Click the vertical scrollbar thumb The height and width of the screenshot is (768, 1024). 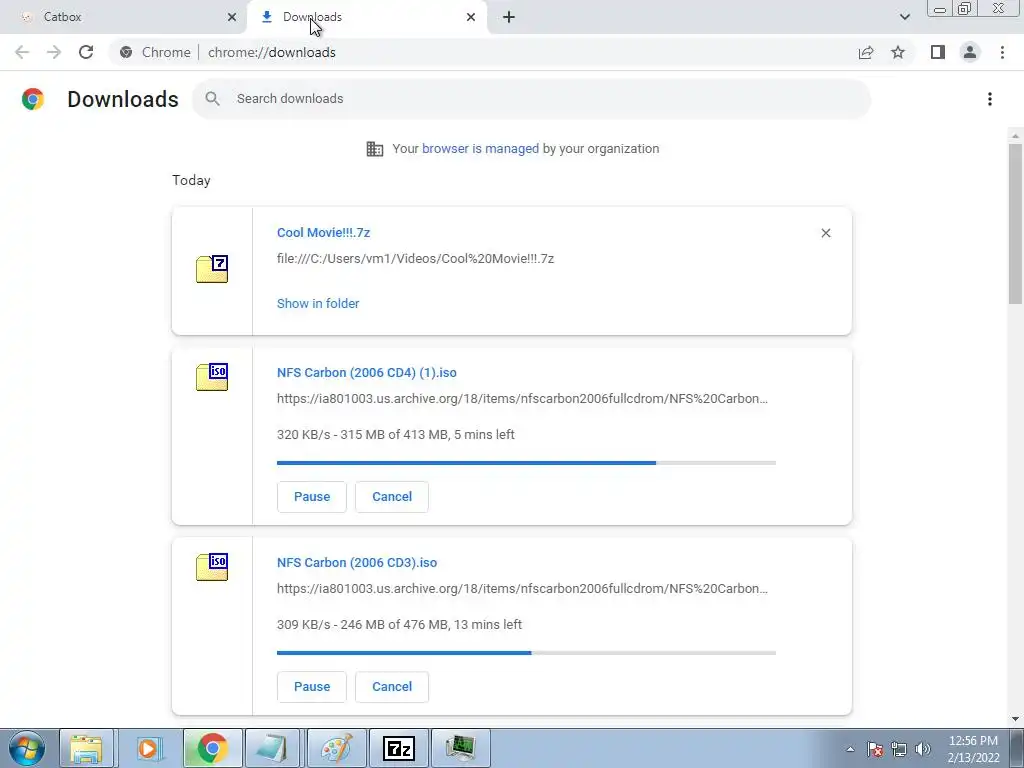tap(1015, 223)
